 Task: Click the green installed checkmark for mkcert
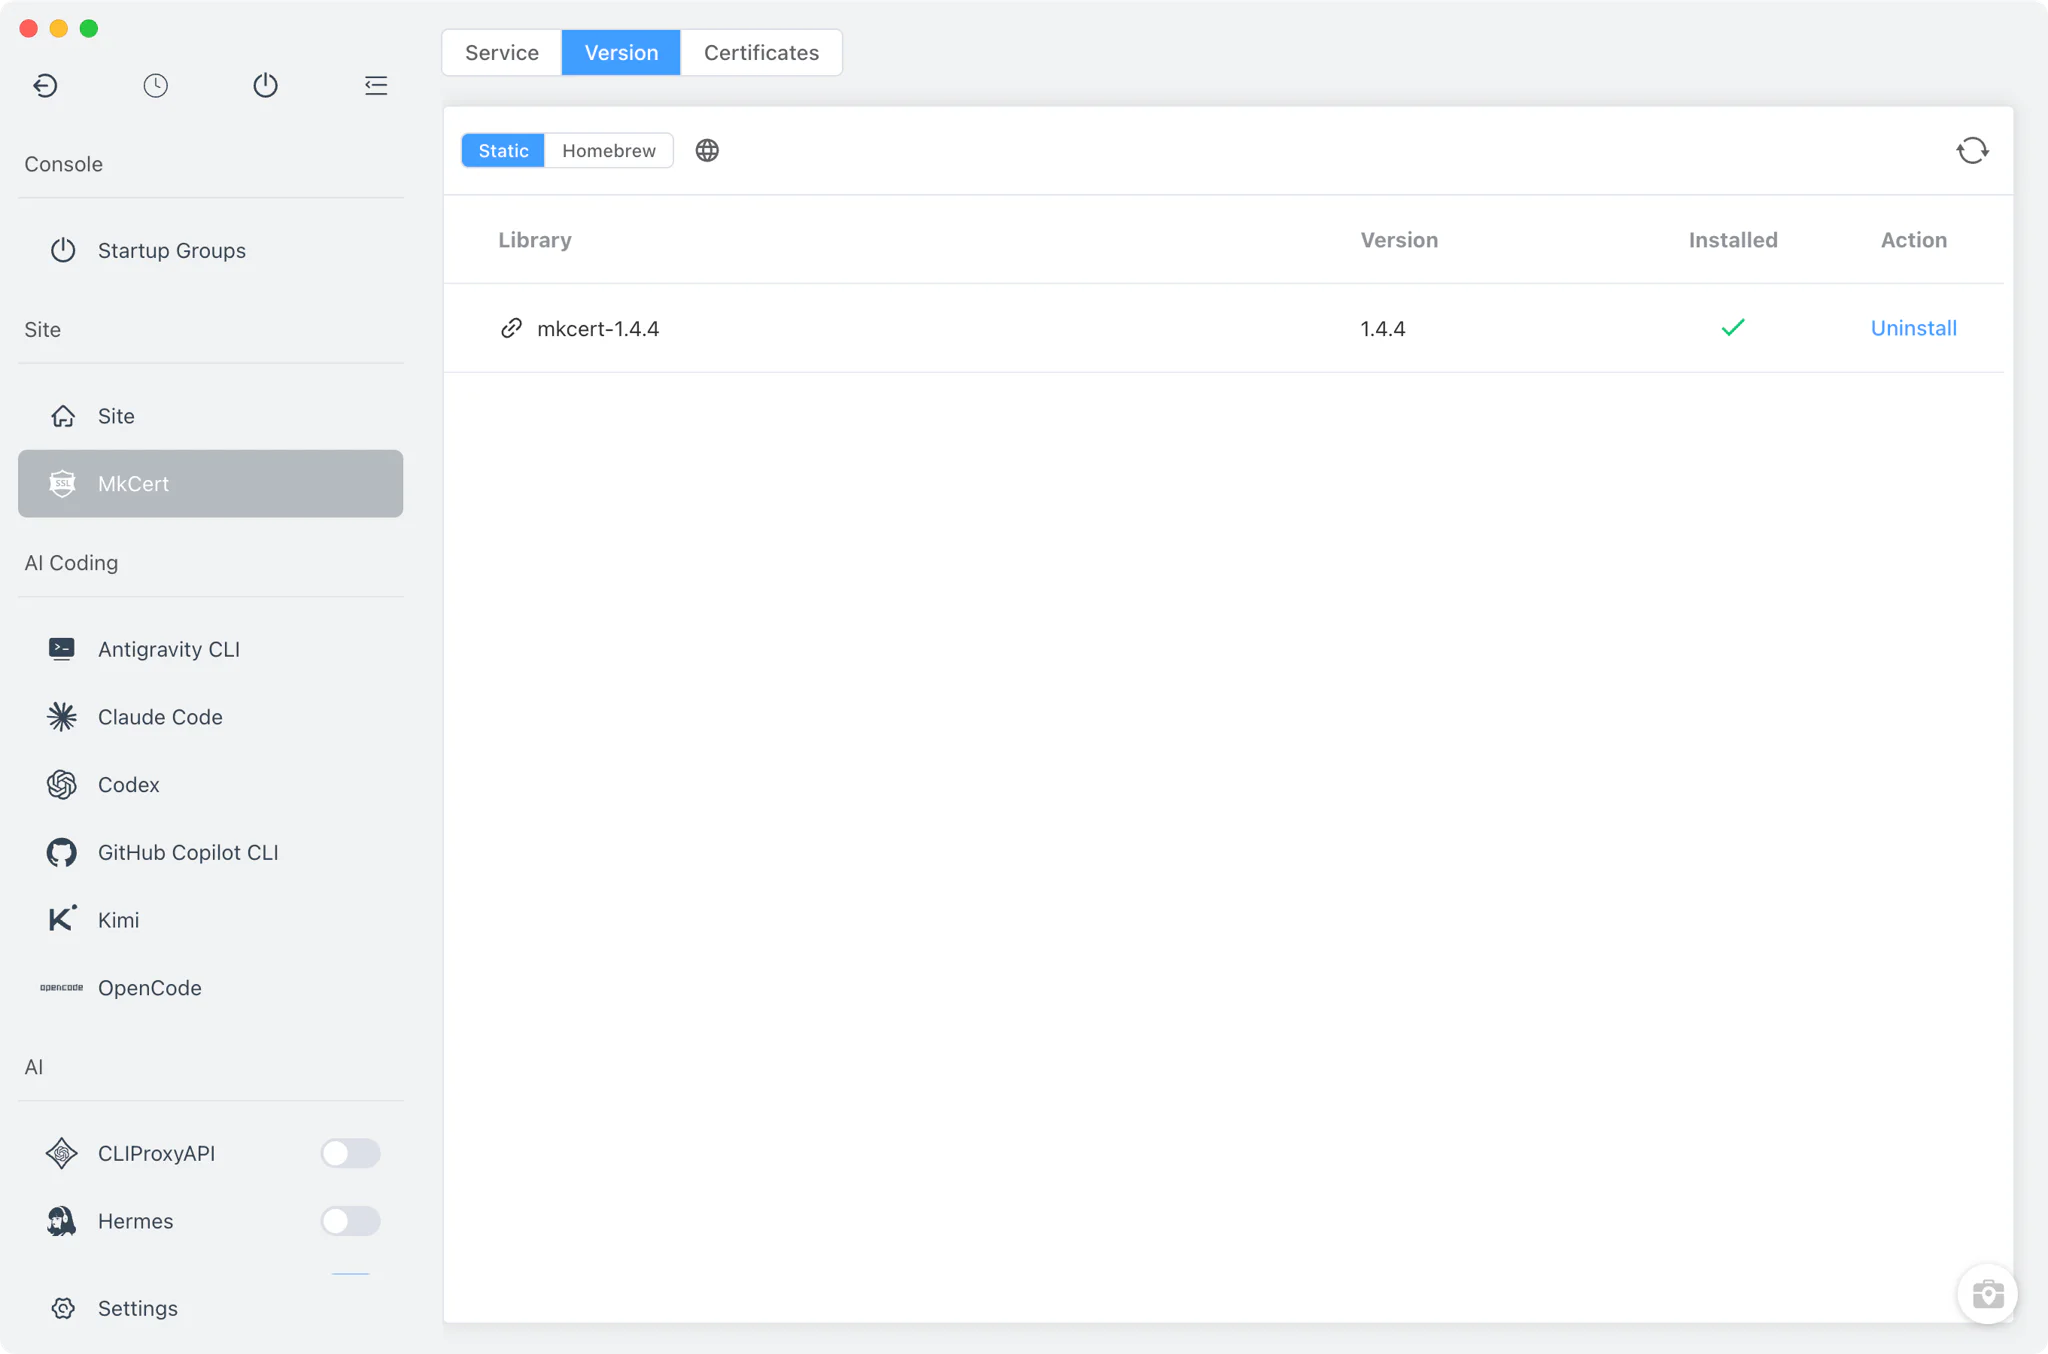coord(1733,327)
